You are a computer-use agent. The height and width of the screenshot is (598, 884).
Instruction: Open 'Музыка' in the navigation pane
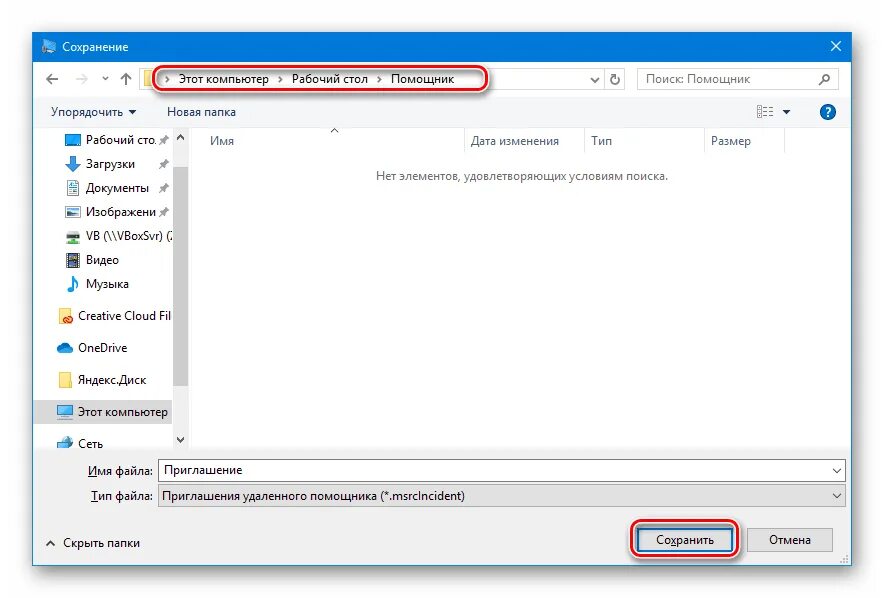(97, 284)
